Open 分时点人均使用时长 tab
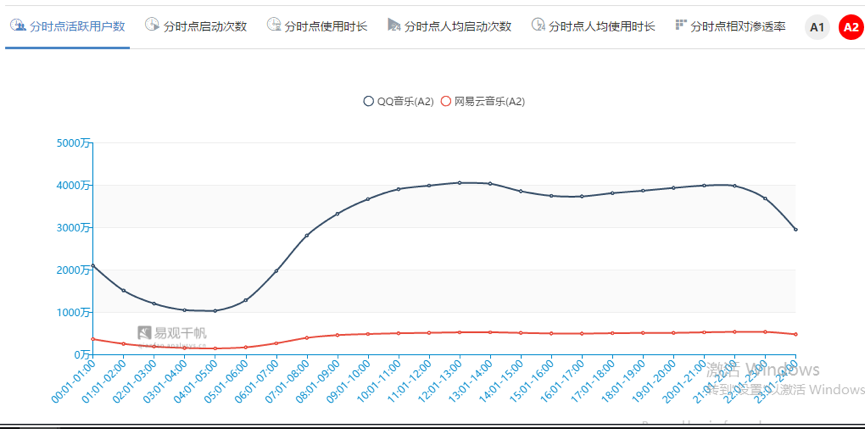Screen dimensions: 865x429 coord(594,26)
